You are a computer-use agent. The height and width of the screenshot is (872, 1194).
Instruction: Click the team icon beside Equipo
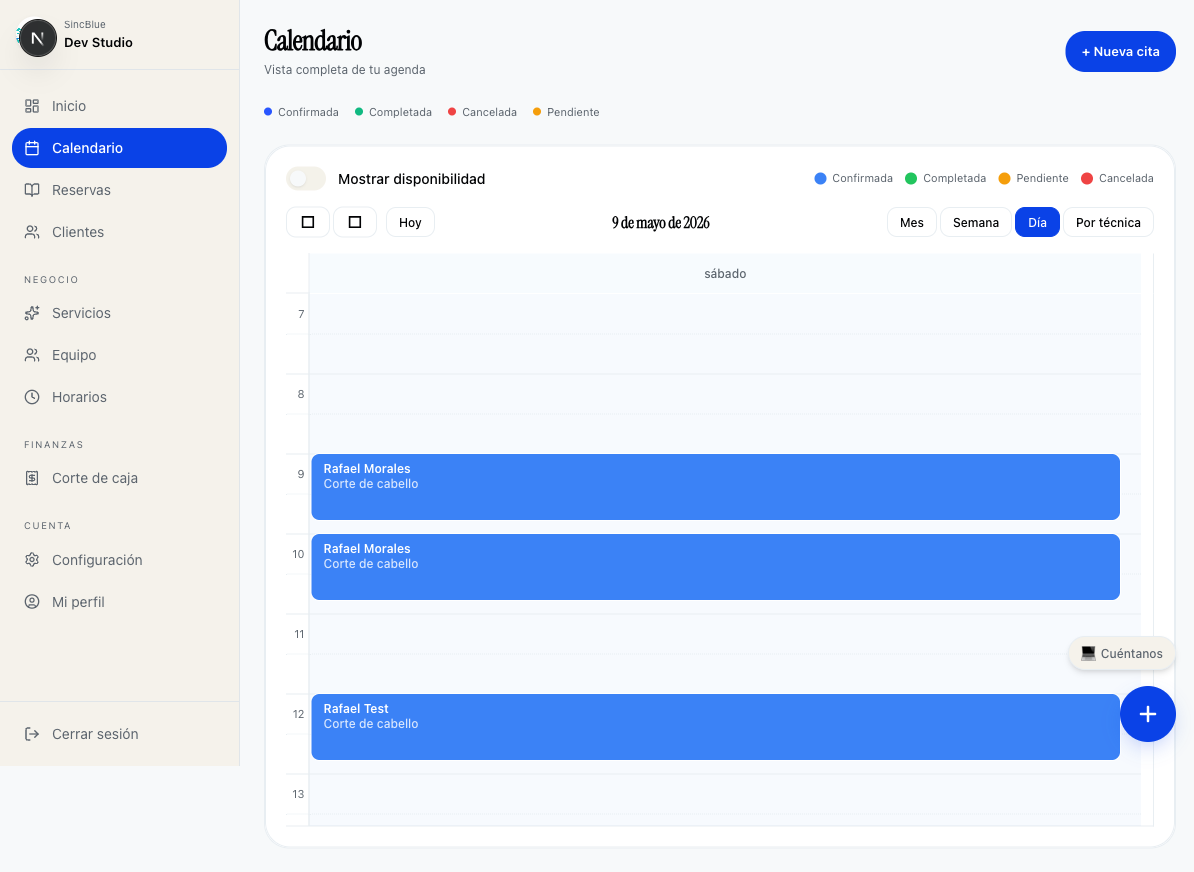[32, 355]
